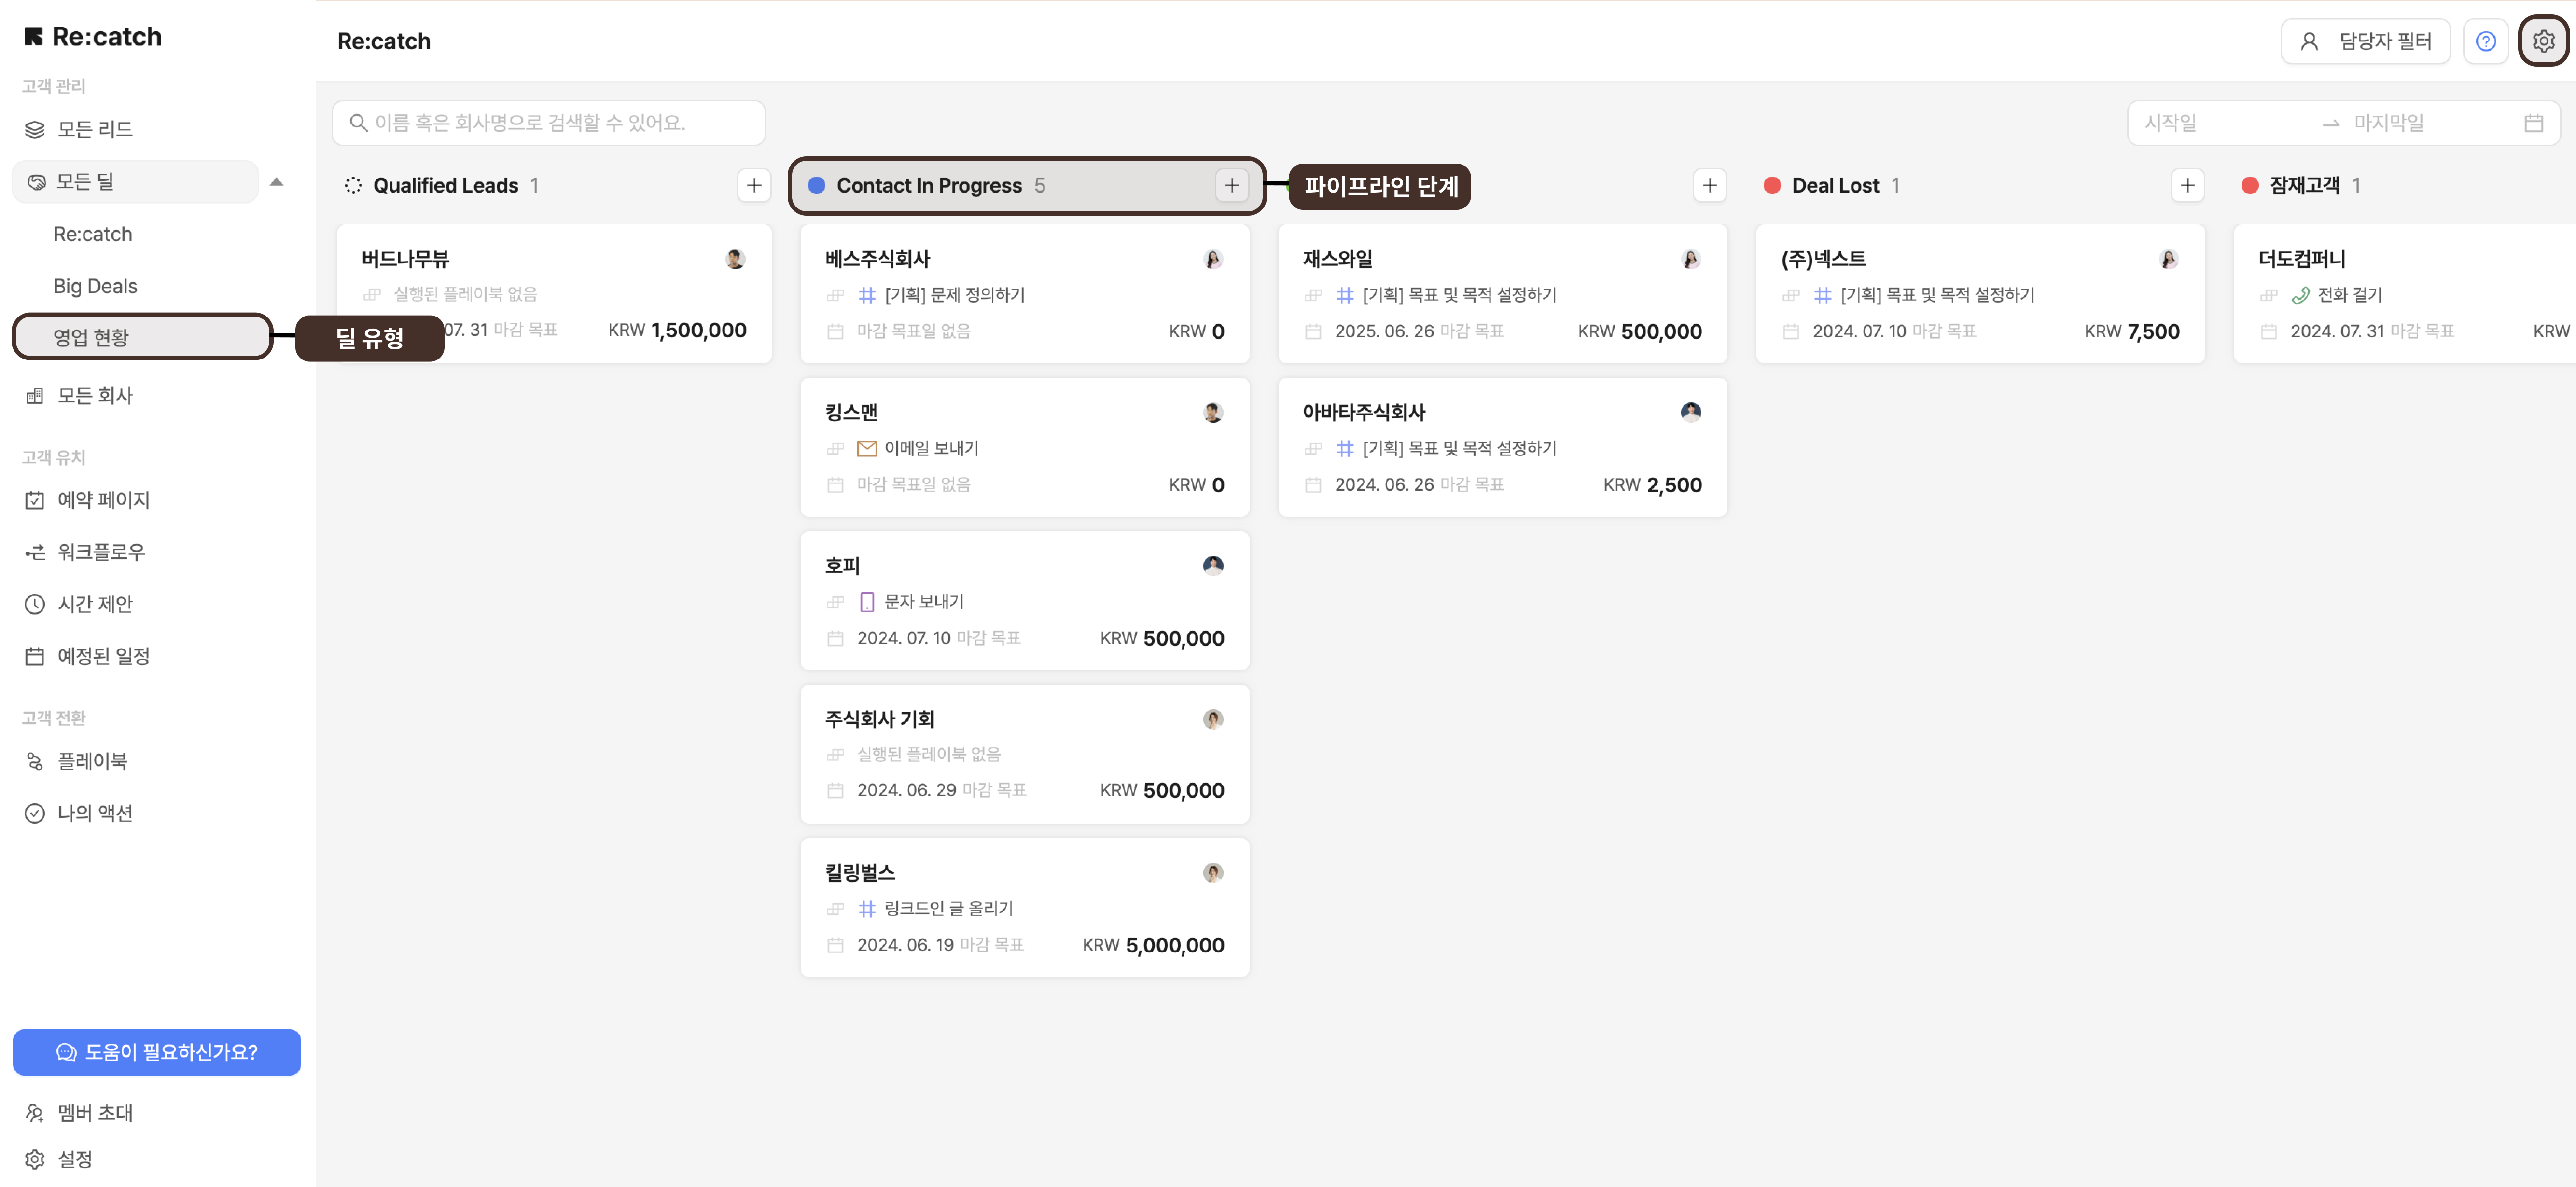
Task: Select Big Deals in sidebar
Action: (95, 286)
